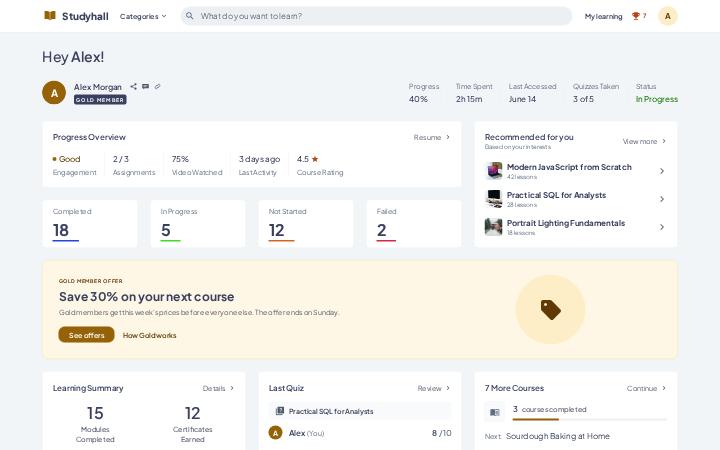Click the search magnifier icon
The height and width of the screenshot is (450, 720).
(x=189, y=16)
